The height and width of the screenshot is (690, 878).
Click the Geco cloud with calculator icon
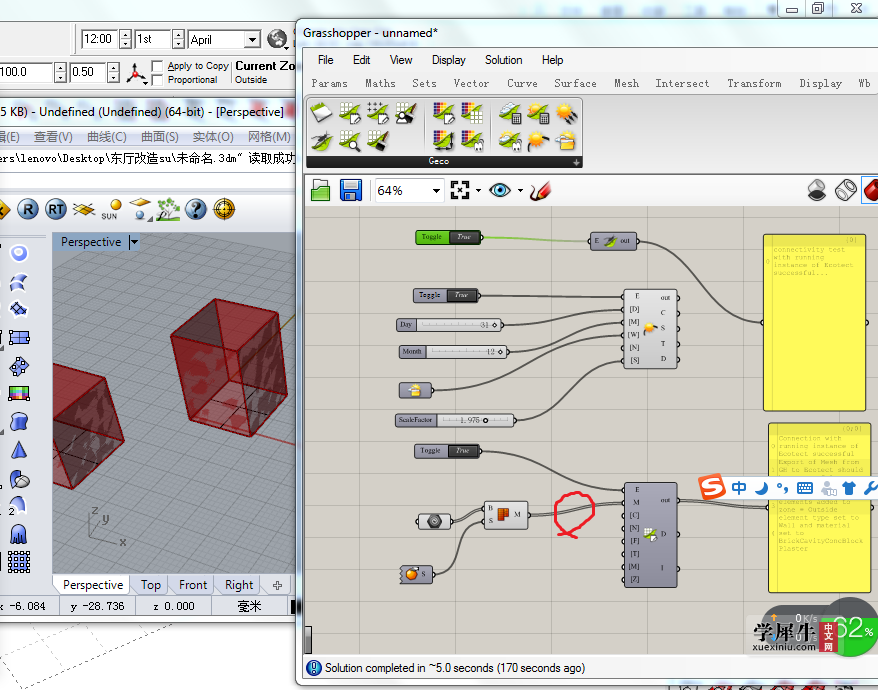click(510, 113)
